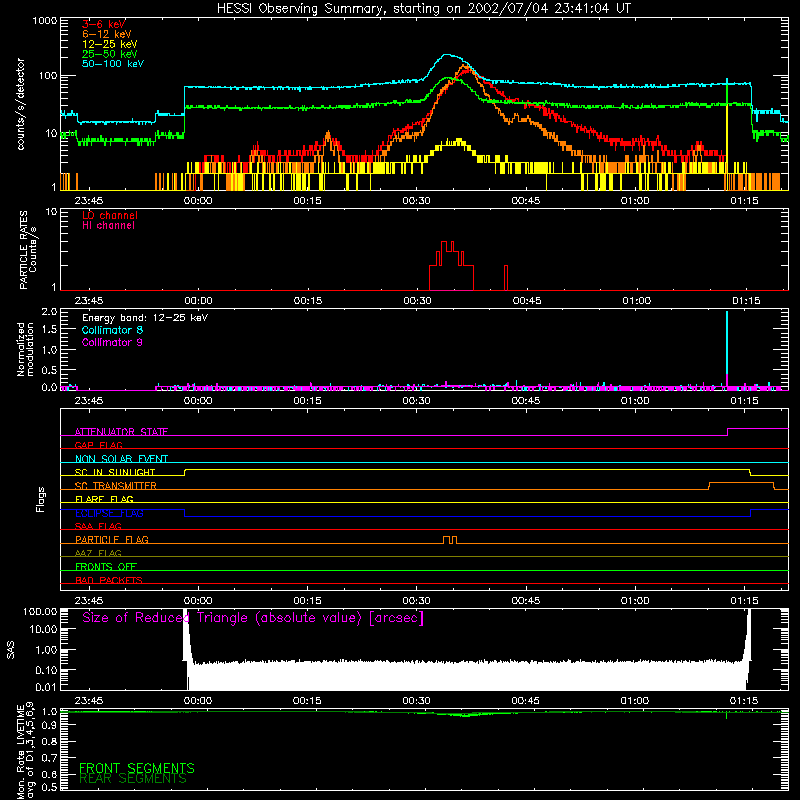Click the "0.5" tick on the modulation axis
The image size is (800, 800).
[49, 369]
